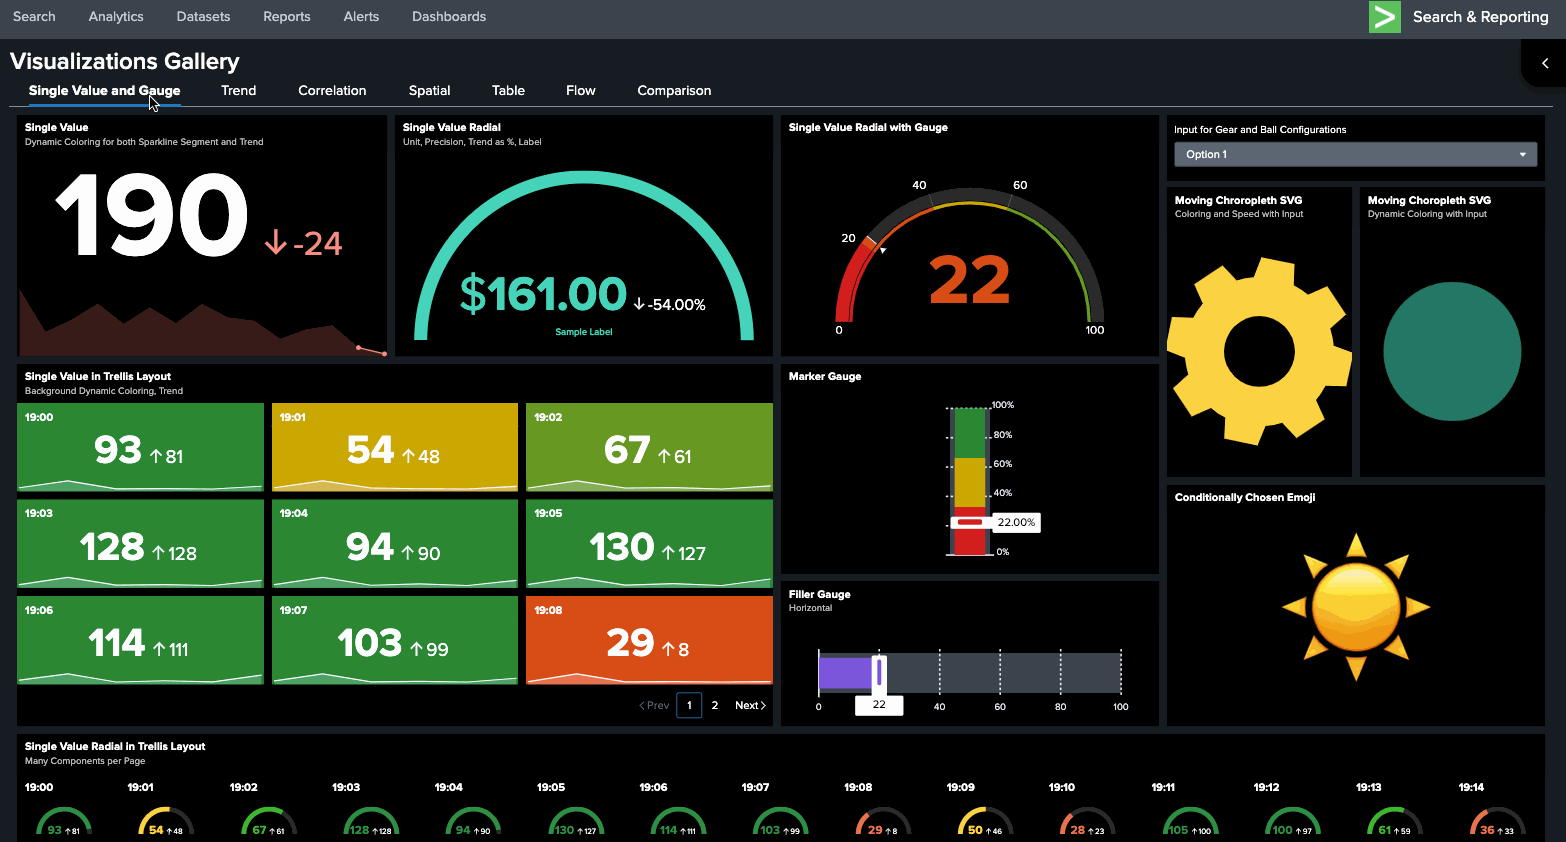Click the Prev pagination link
Screen dimensions: 1566x842
(654, 705)
